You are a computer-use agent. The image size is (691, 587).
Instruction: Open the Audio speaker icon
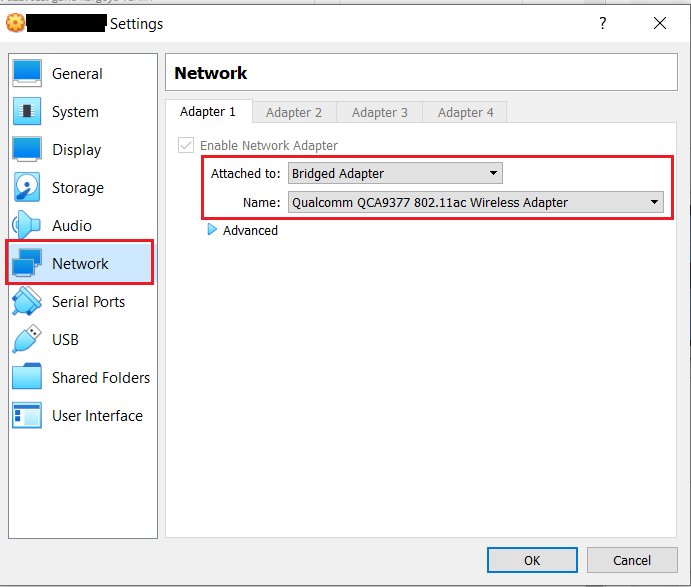27,226
